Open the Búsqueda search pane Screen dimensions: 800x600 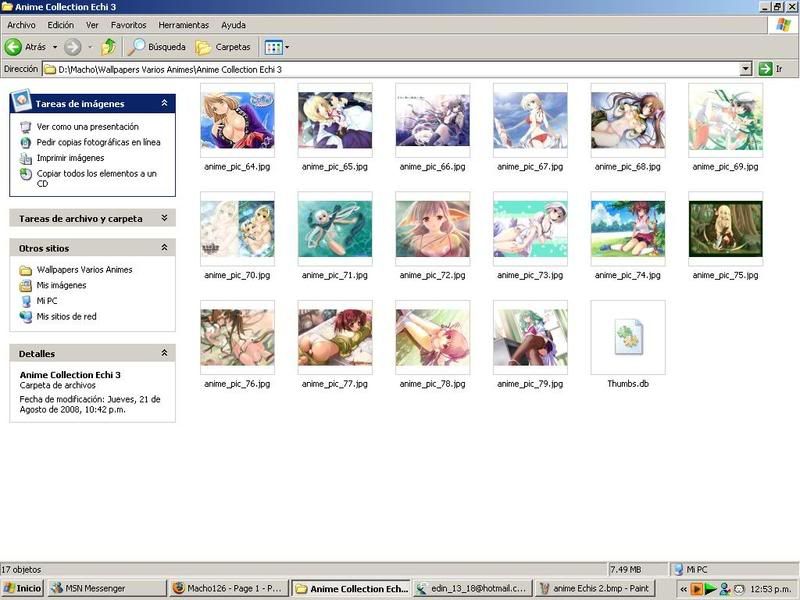[157, 47]
